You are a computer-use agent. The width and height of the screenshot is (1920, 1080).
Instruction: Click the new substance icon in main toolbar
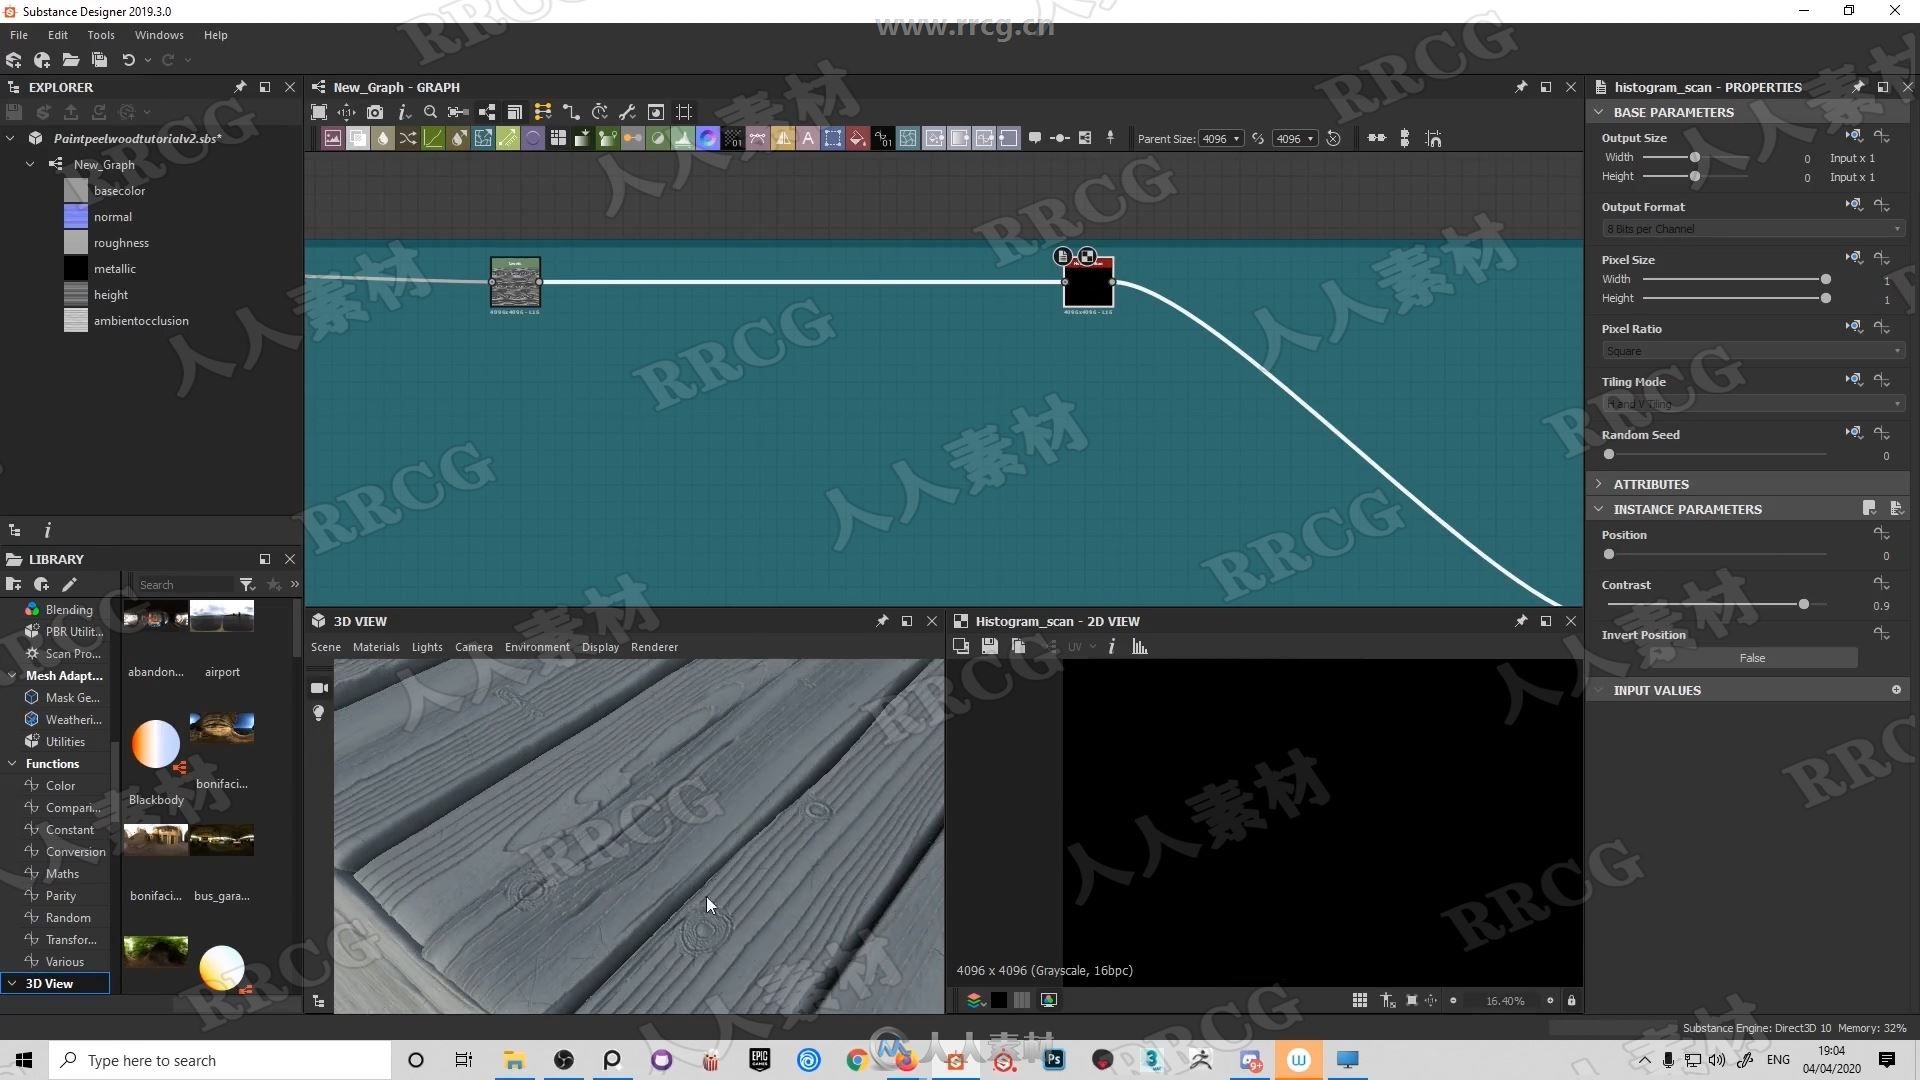tap(14, 60)
